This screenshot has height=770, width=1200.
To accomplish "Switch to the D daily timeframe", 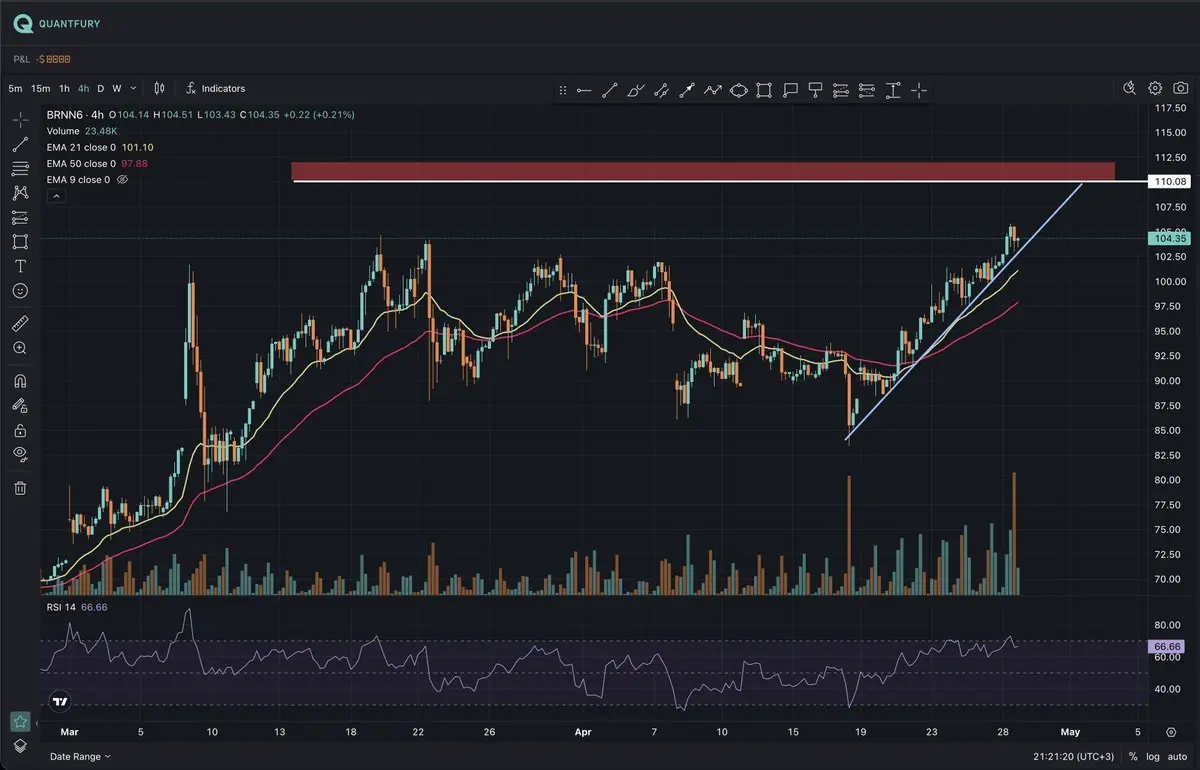I will pos(100,89).
